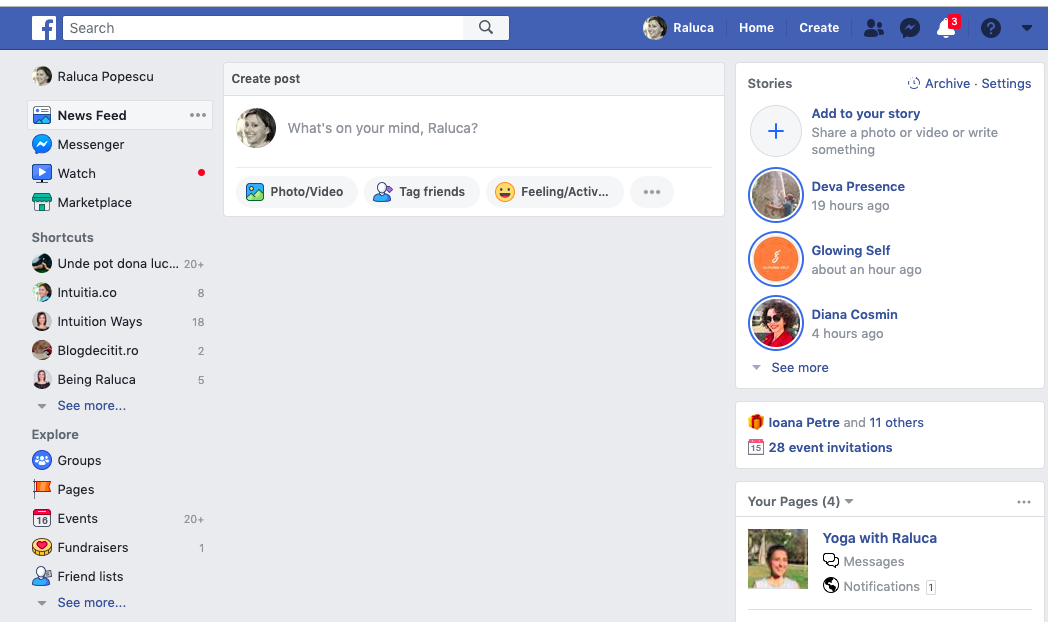
Task: Open Glowing Self story name link
Action: point(851,251)
